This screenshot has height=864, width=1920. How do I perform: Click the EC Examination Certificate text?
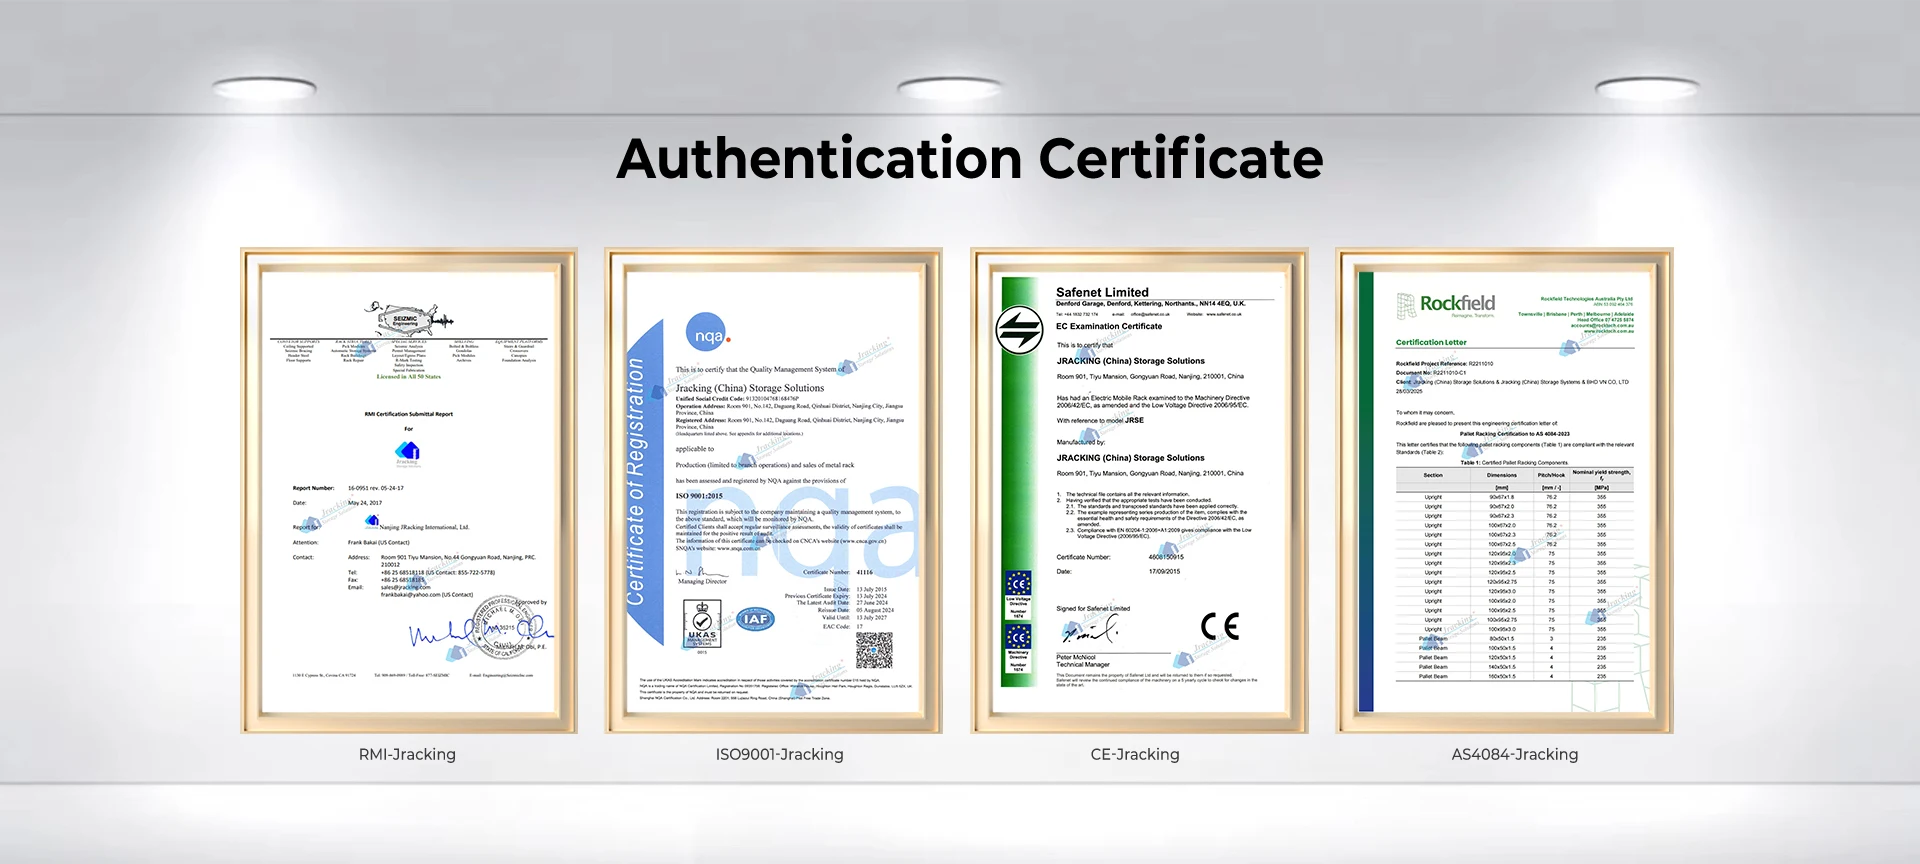(1109, 326)
